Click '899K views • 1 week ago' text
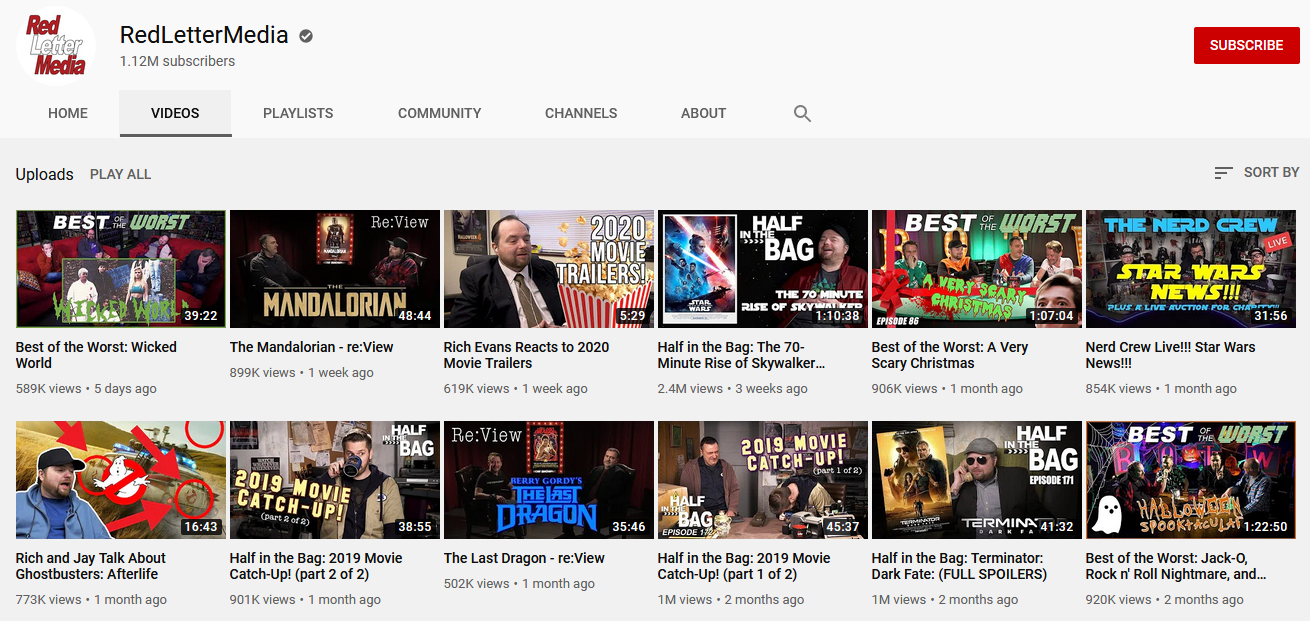This screenshot has height=621, width=1310. point(302,372)
